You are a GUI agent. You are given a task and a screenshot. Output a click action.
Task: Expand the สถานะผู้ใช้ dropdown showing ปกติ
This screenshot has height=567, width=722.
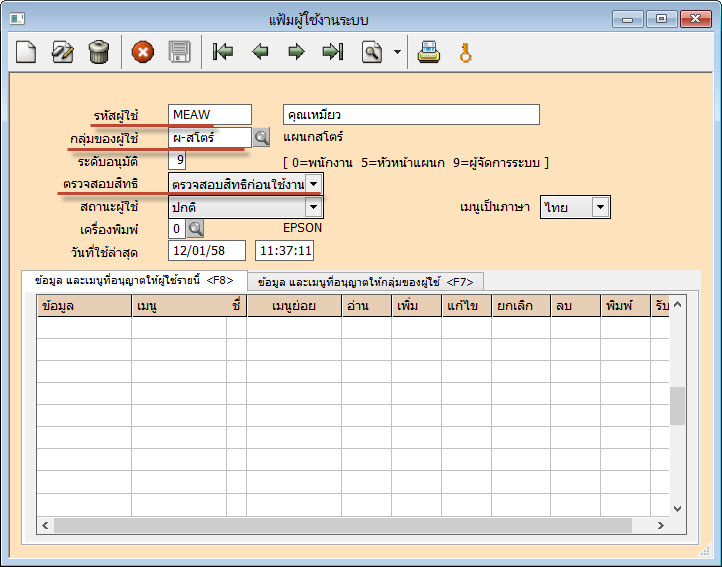click(x=313, y=207)
